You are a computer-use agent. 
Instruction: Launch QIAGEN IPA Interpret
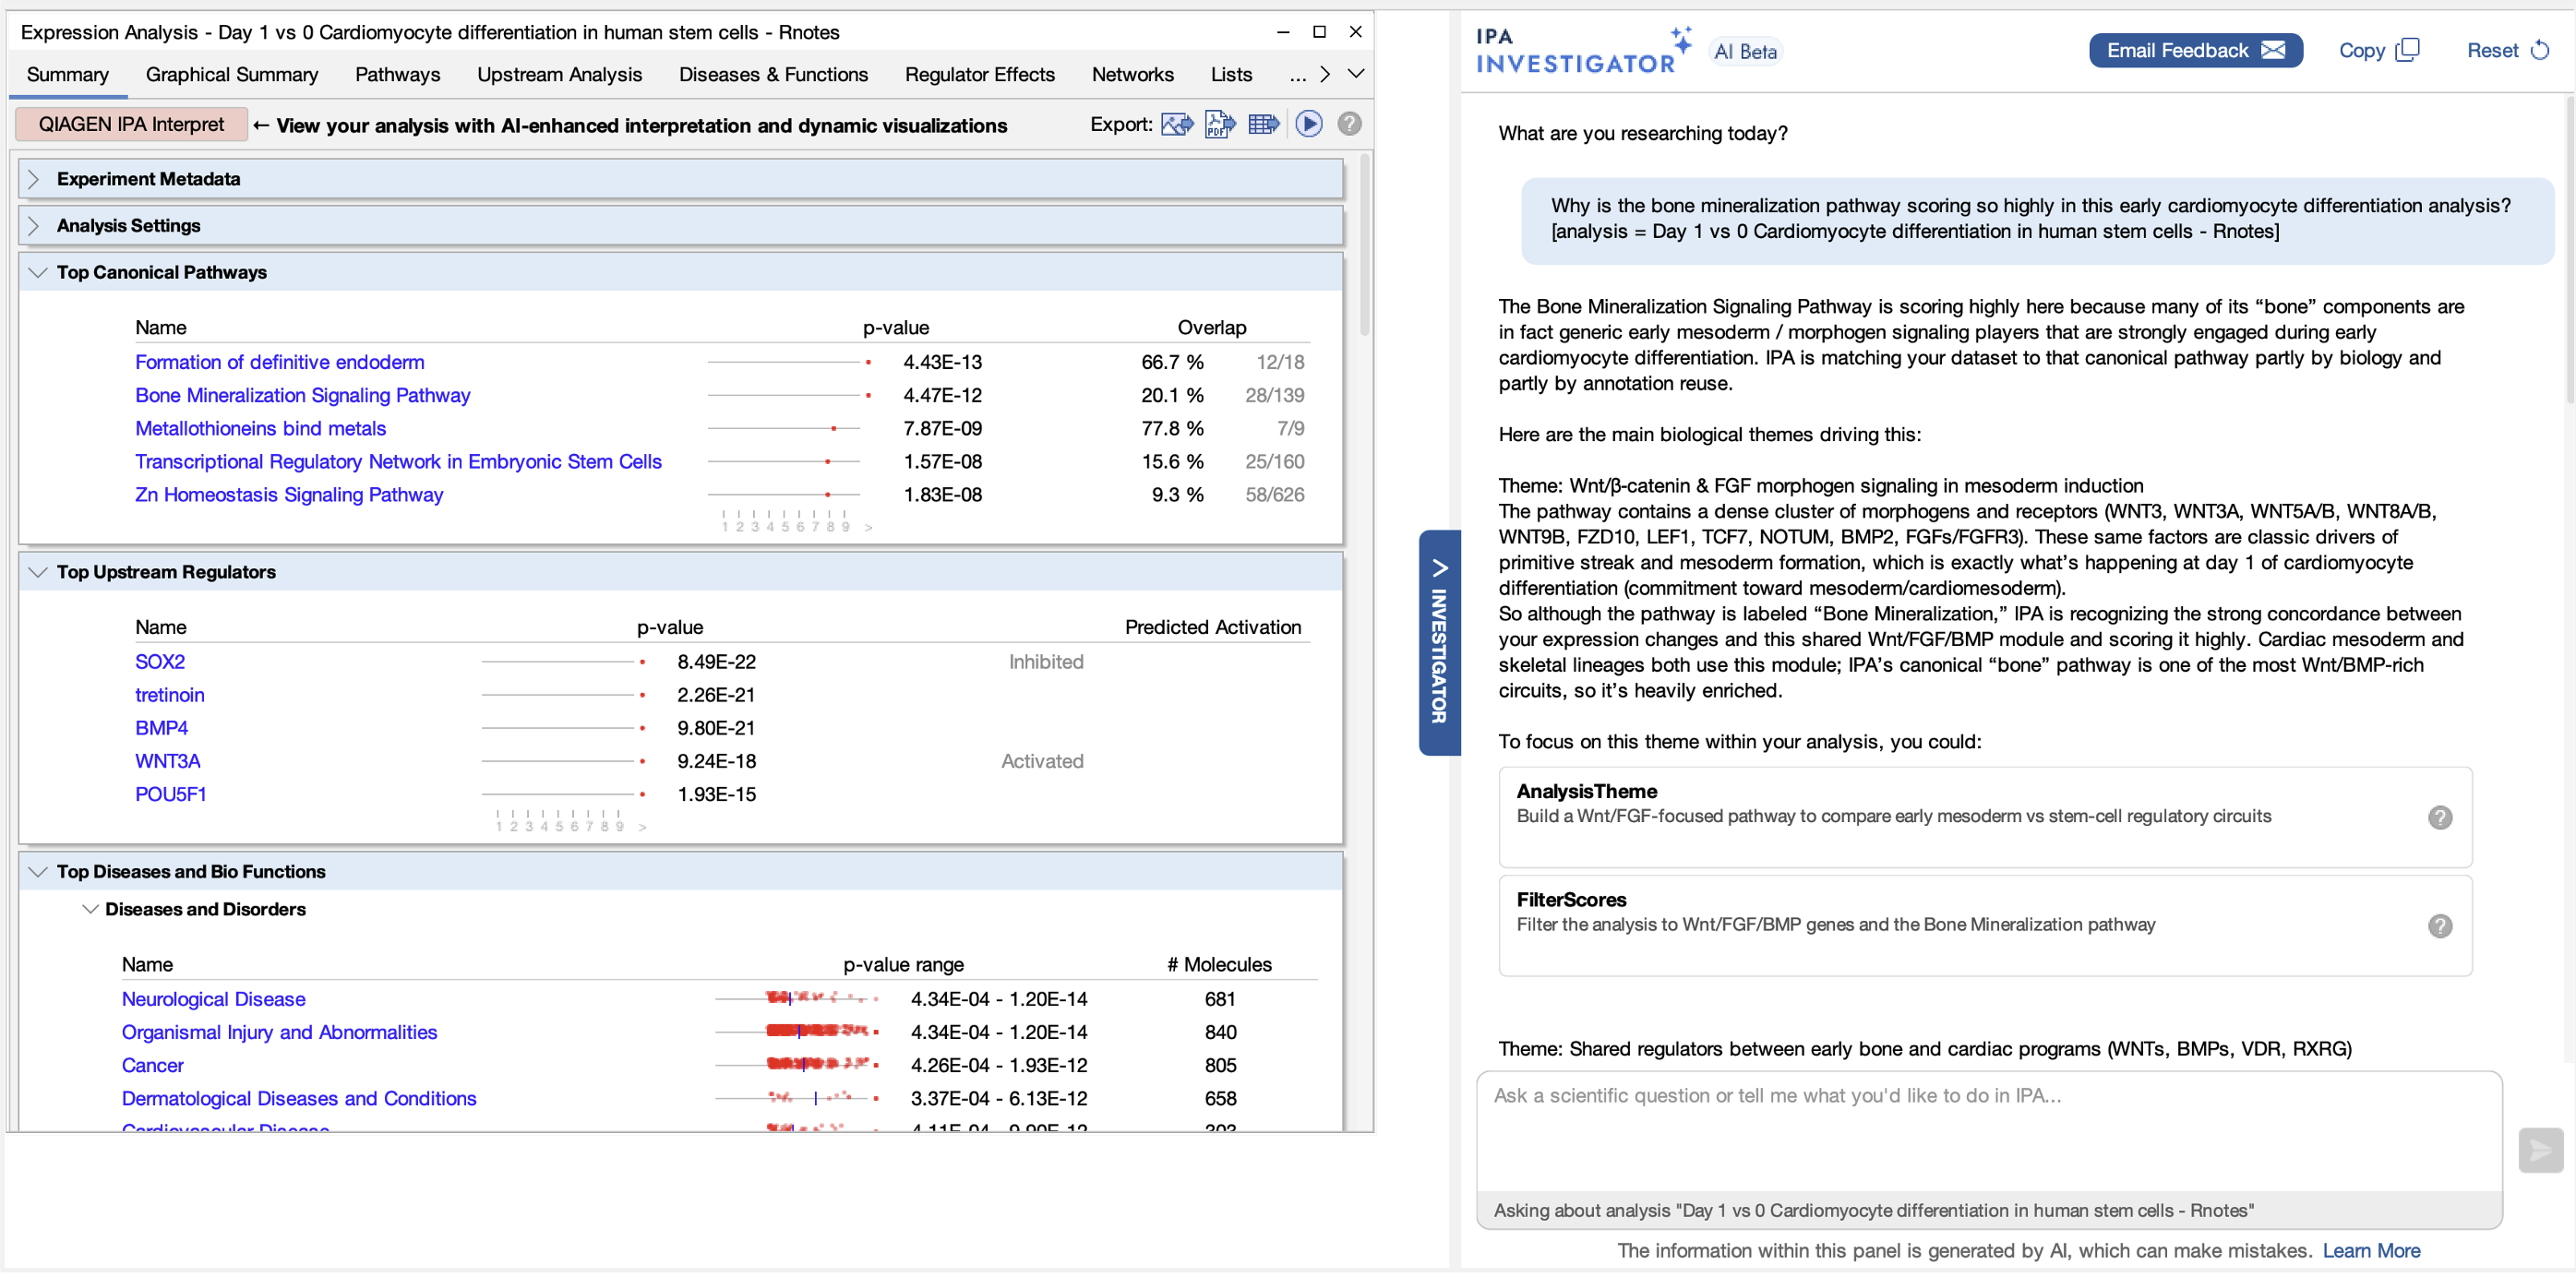tap(132, 125)
